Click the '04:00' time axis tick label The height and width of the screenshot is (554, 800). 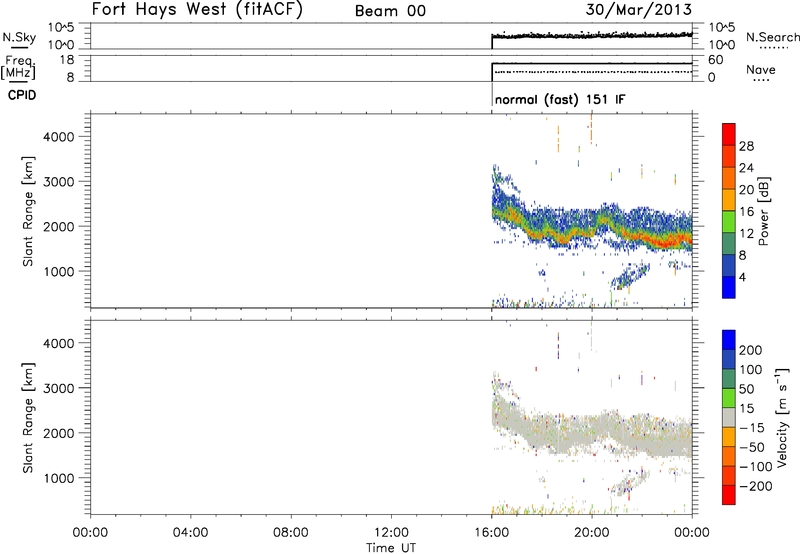point(190,533)
